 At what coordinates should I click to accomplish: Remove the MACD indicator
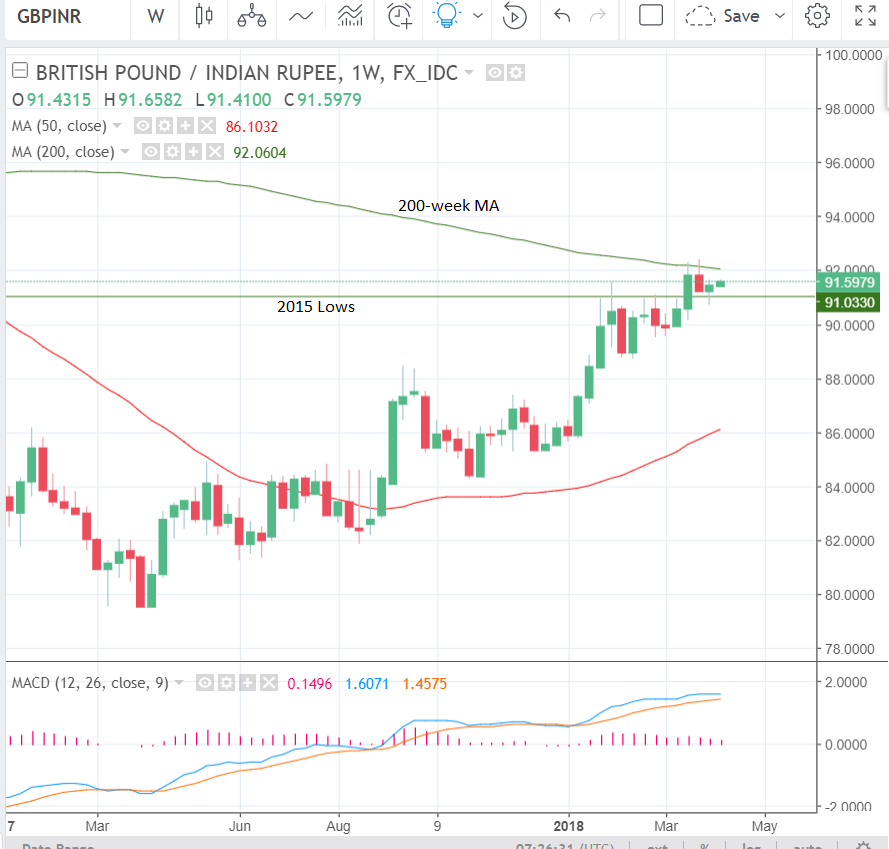tap(269, 683)
